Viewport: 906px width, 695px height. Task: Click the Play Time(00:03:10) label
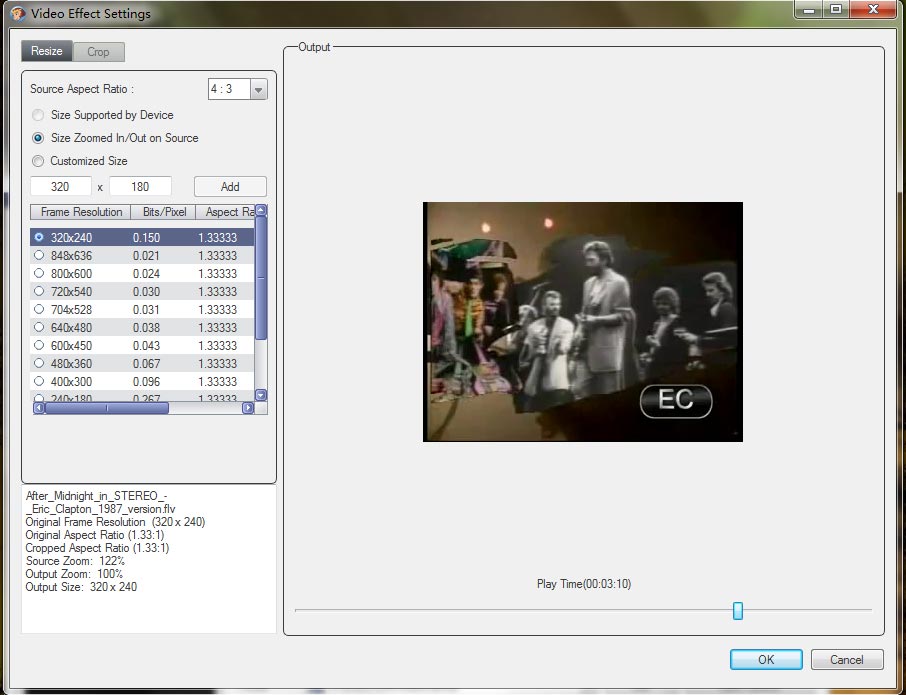tap(584, 584)
